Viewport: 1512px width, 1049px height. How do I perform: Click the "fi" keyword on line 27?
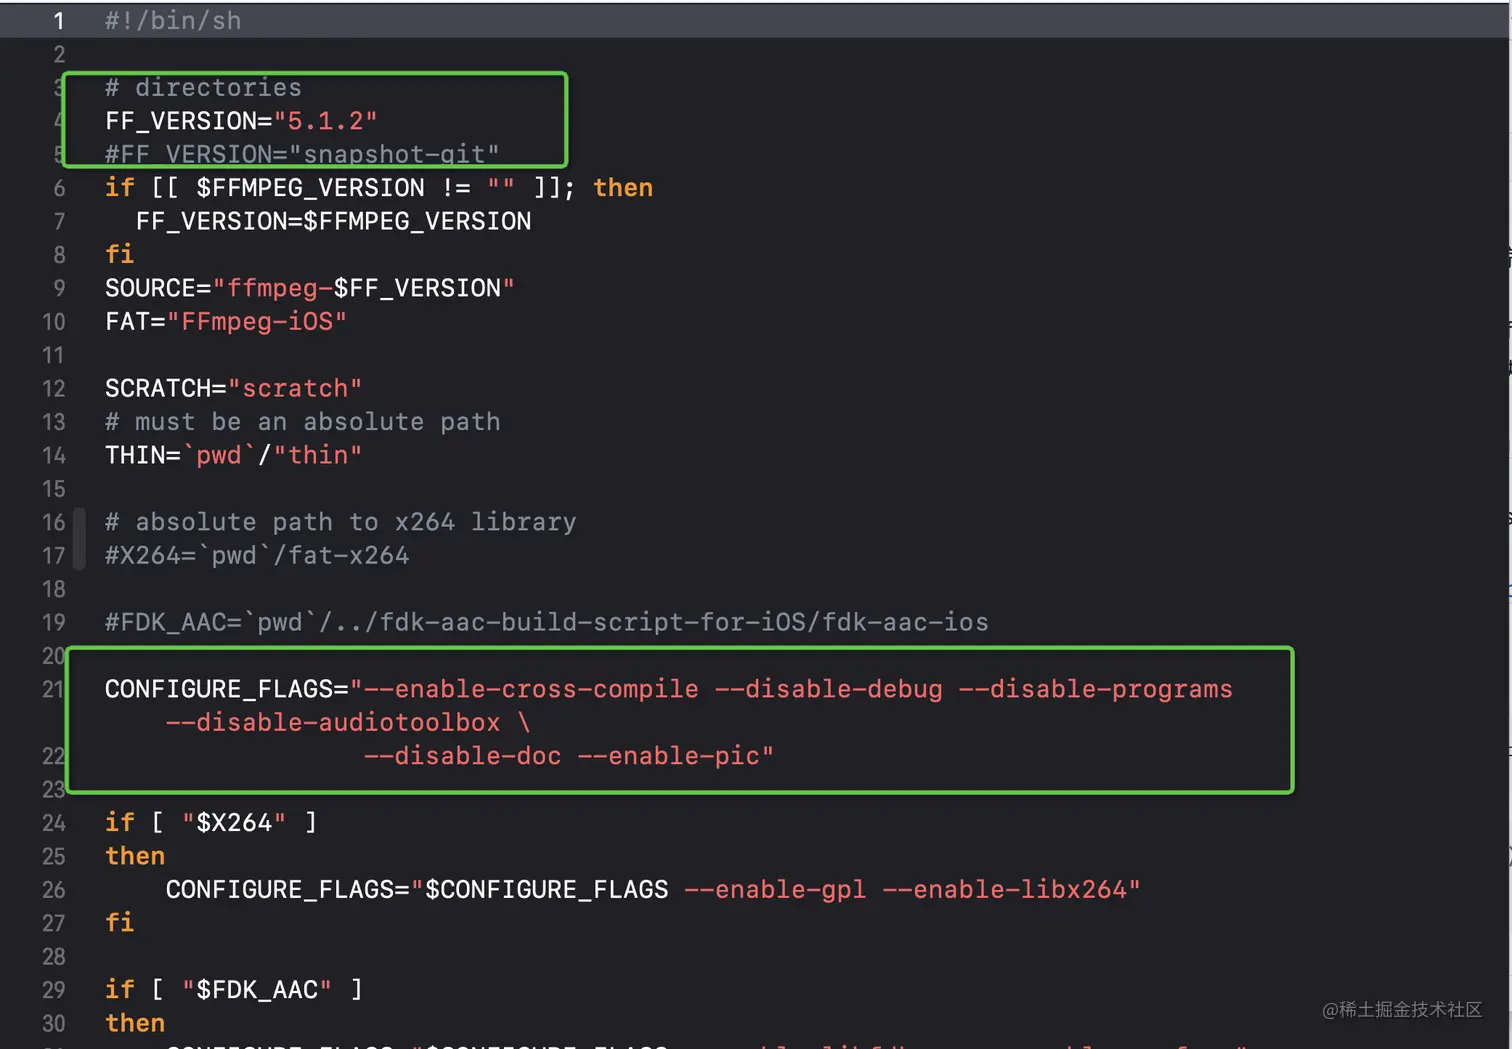120,923
